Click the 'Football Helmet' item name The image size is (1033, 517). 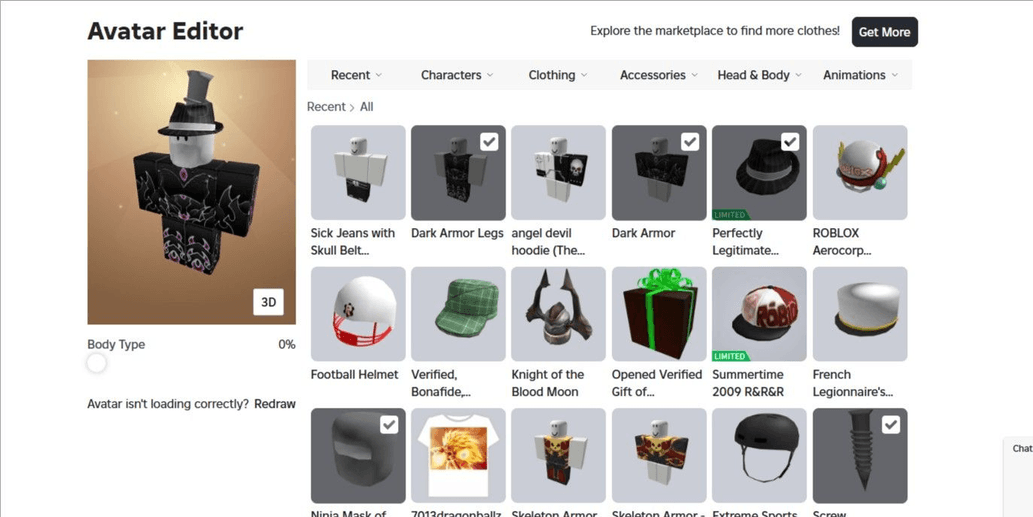coord(354,375)
